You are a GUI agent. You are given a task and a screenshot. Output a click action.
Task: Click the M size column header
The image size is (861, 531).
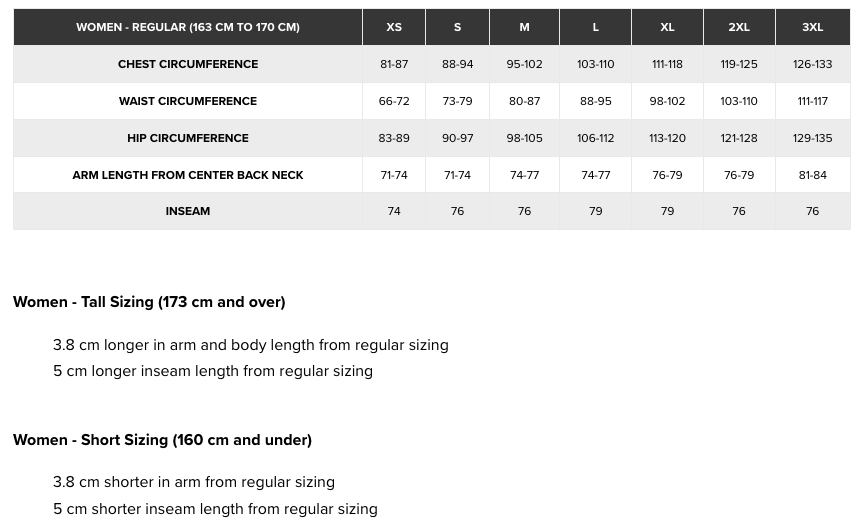[x=524, y=27]
